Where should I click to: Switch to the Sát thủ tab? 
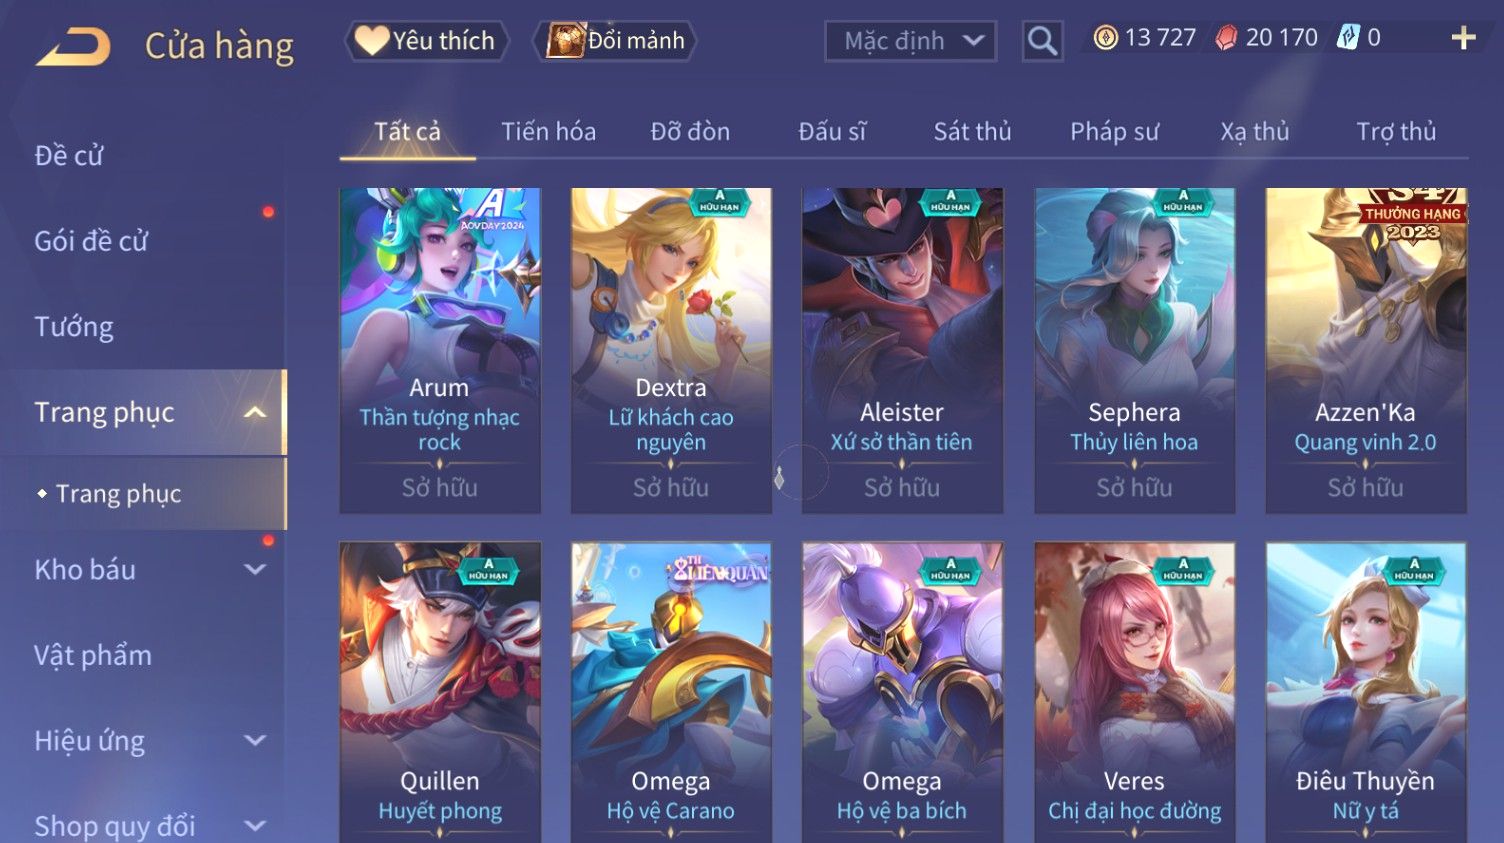[972, 132]
